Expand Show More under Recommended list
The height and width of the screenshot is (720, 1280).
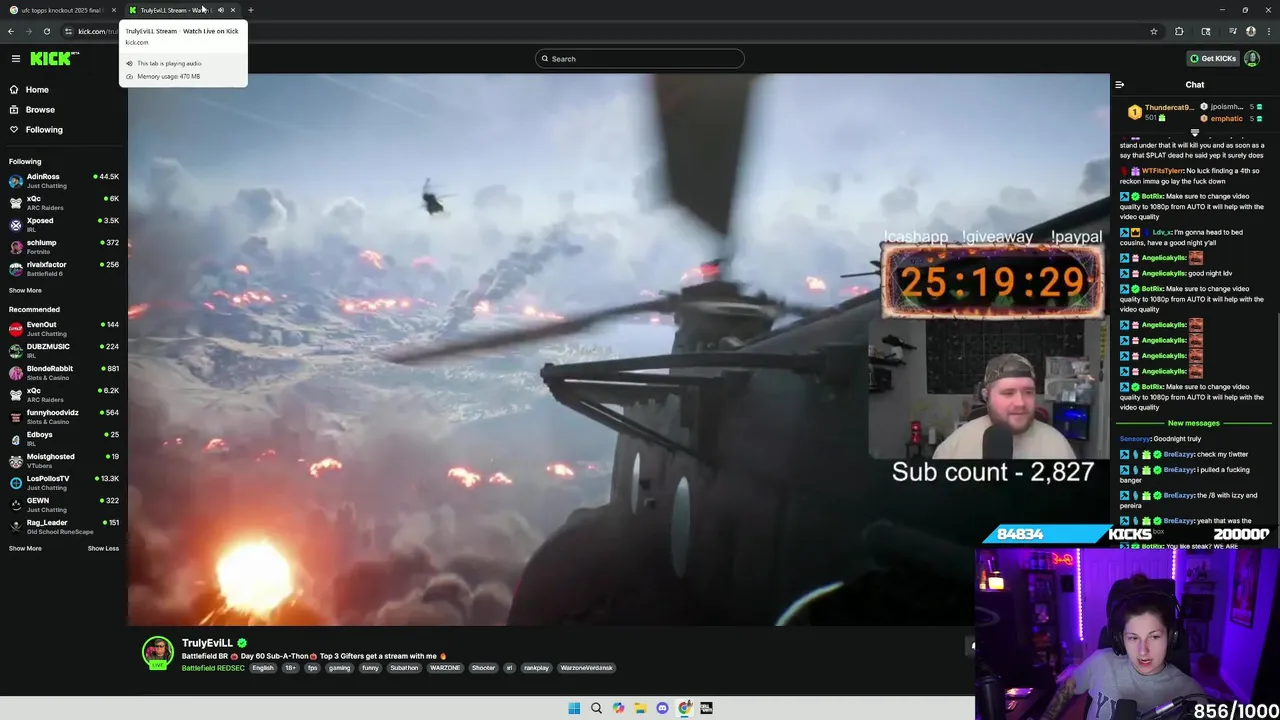(25, 548)
